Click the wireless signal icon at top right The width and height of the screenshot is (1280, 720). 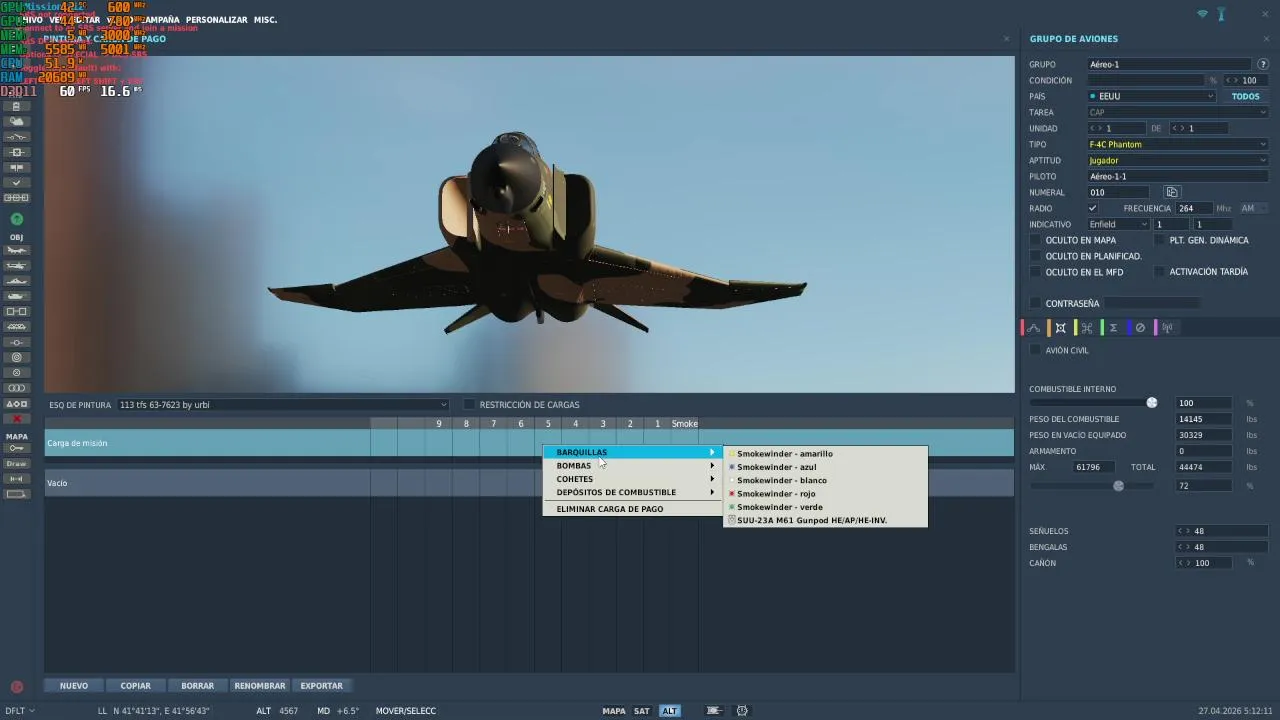[1202, 14]
